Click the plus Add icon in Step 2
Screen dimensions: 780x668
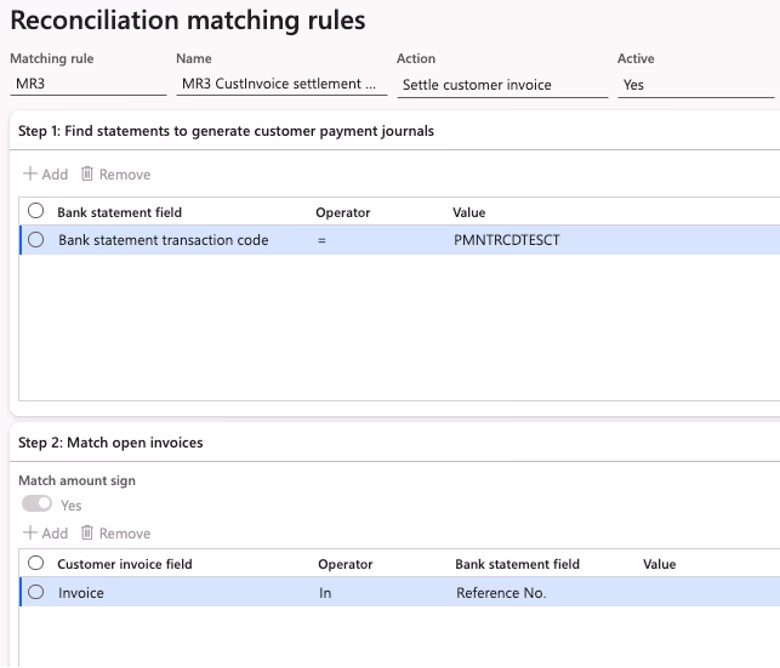pos(30,533)
